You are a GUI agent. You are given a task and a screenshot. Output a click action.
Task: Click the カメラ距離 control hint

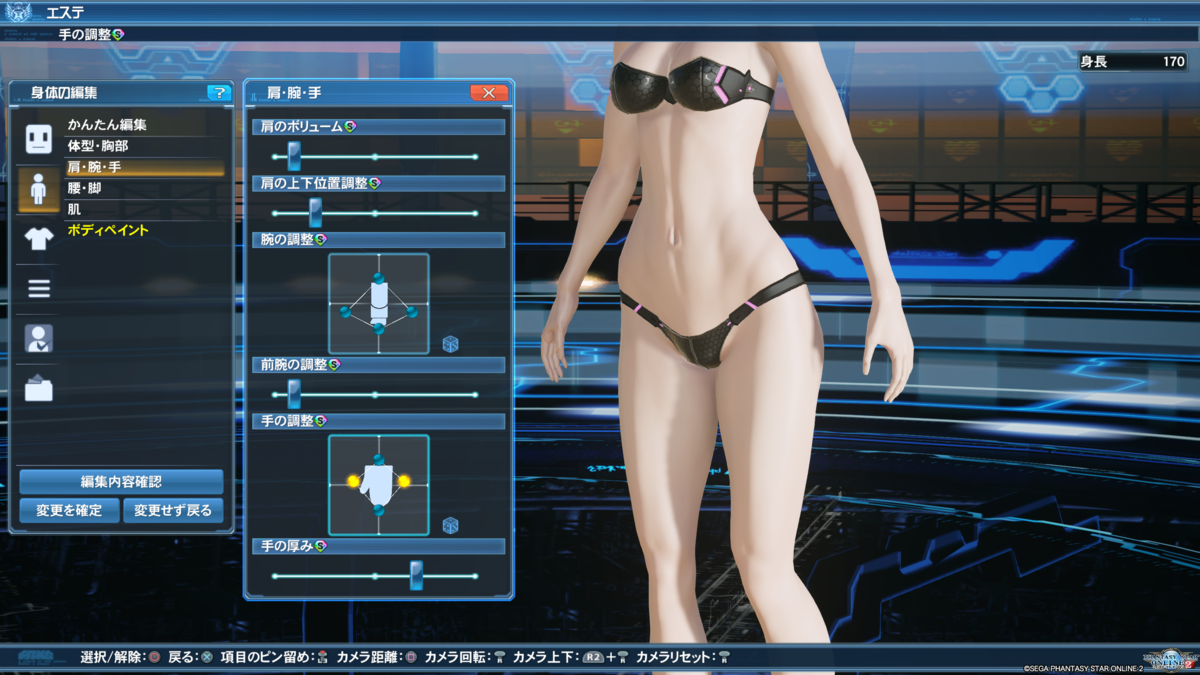(377, 657)
